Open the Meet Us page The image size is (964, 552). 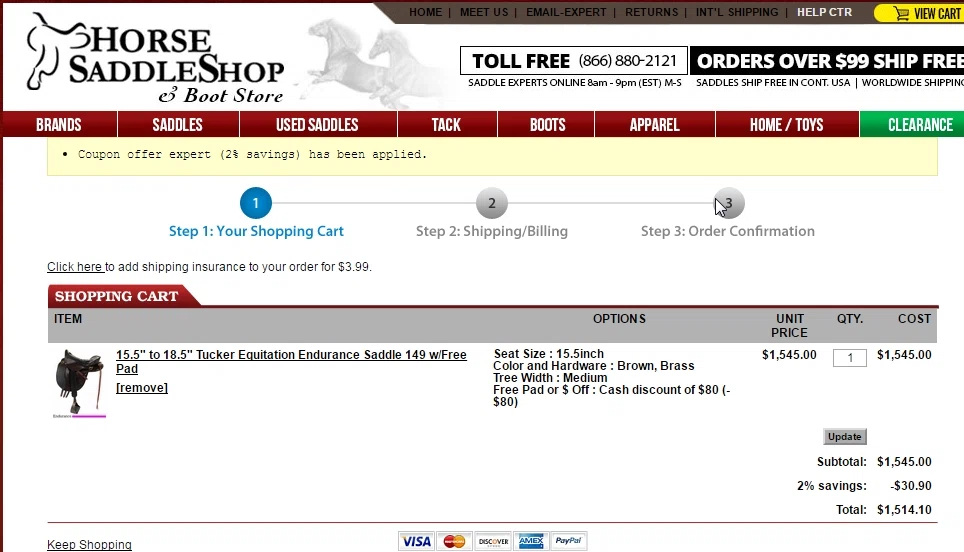[x=484, y=12]
